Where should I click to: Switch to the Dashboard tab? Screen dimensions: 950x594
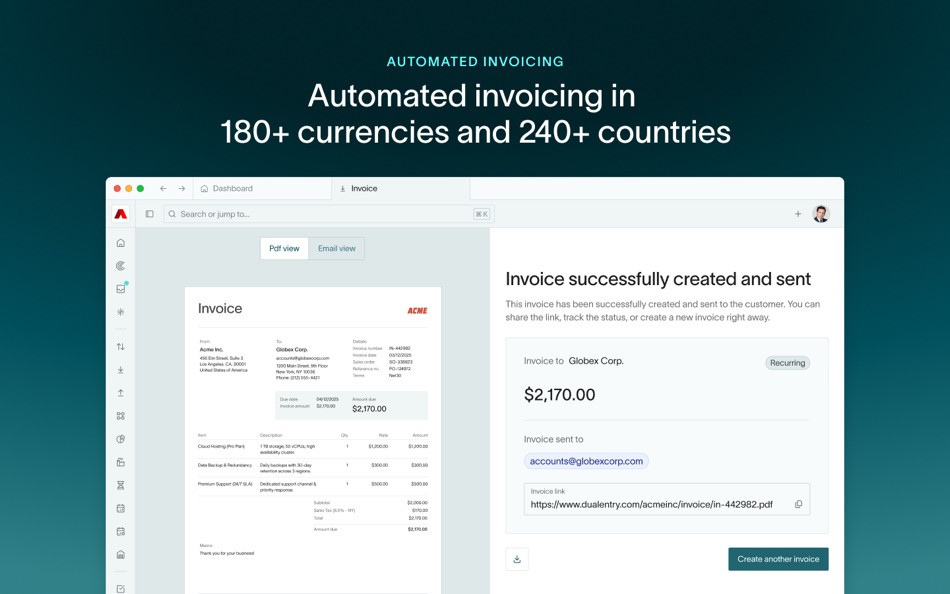point(262,189)
